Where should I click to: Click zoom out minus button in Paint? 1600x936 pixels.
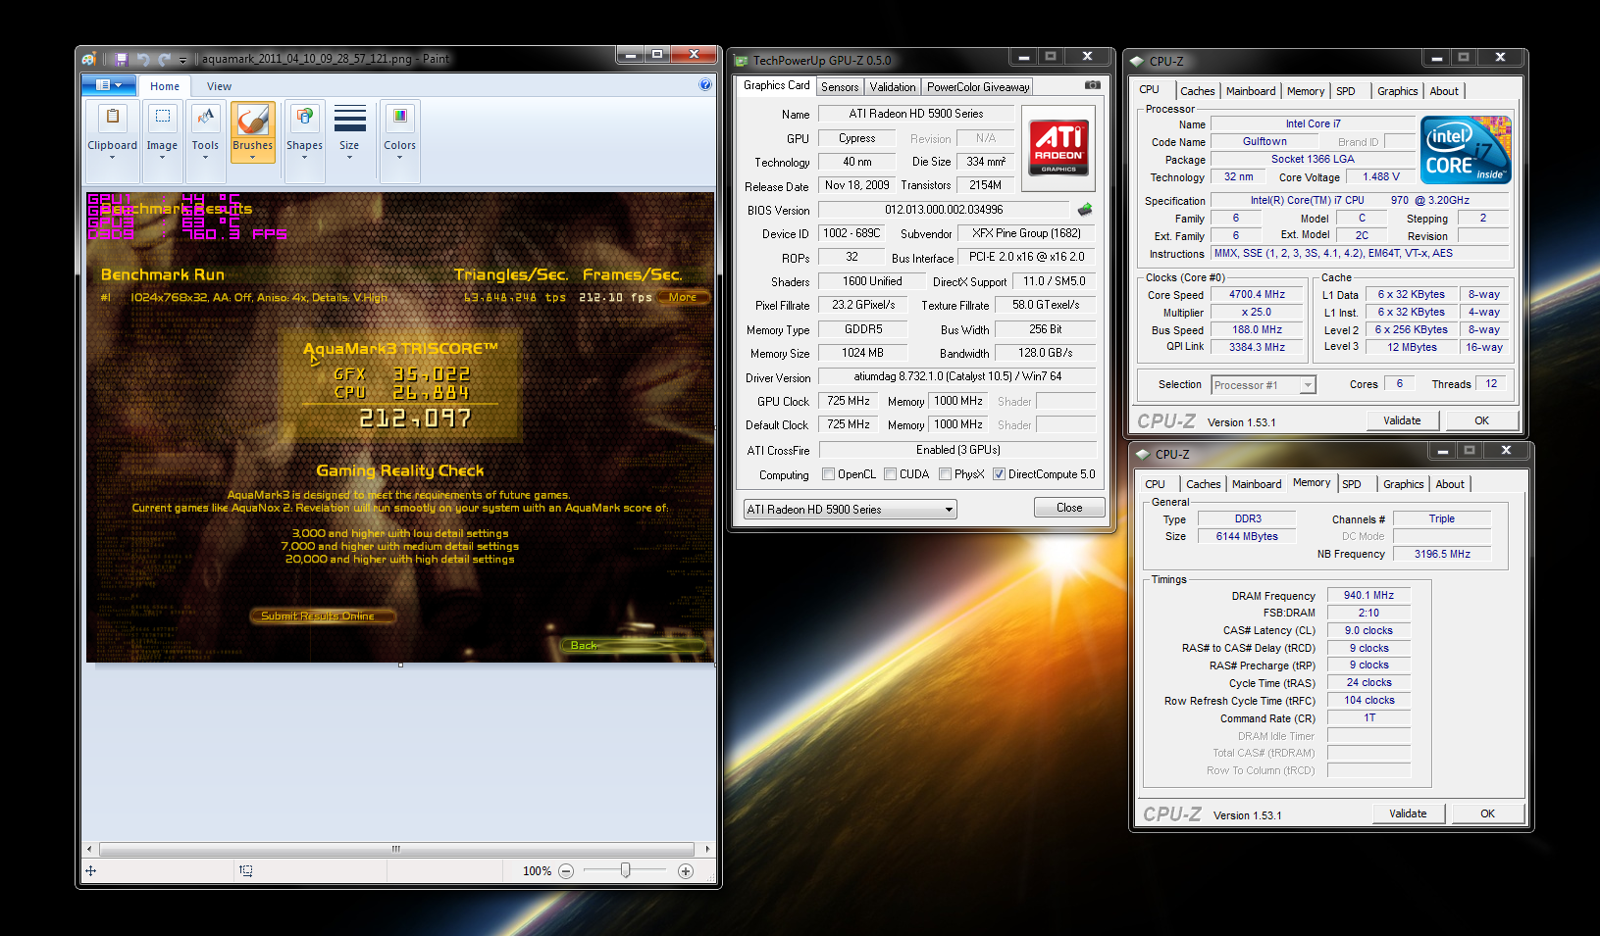point(566,871)
